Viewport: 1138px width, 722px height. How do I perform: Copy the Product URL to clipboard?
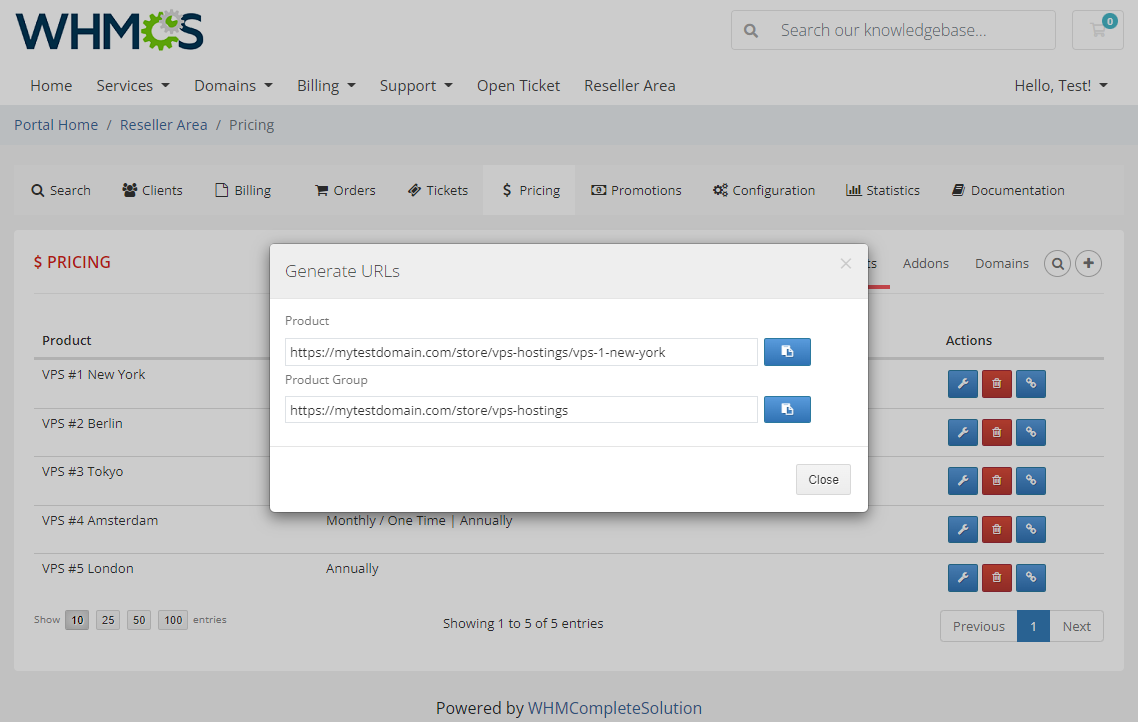pyautogui.click(x=787, y=351)
